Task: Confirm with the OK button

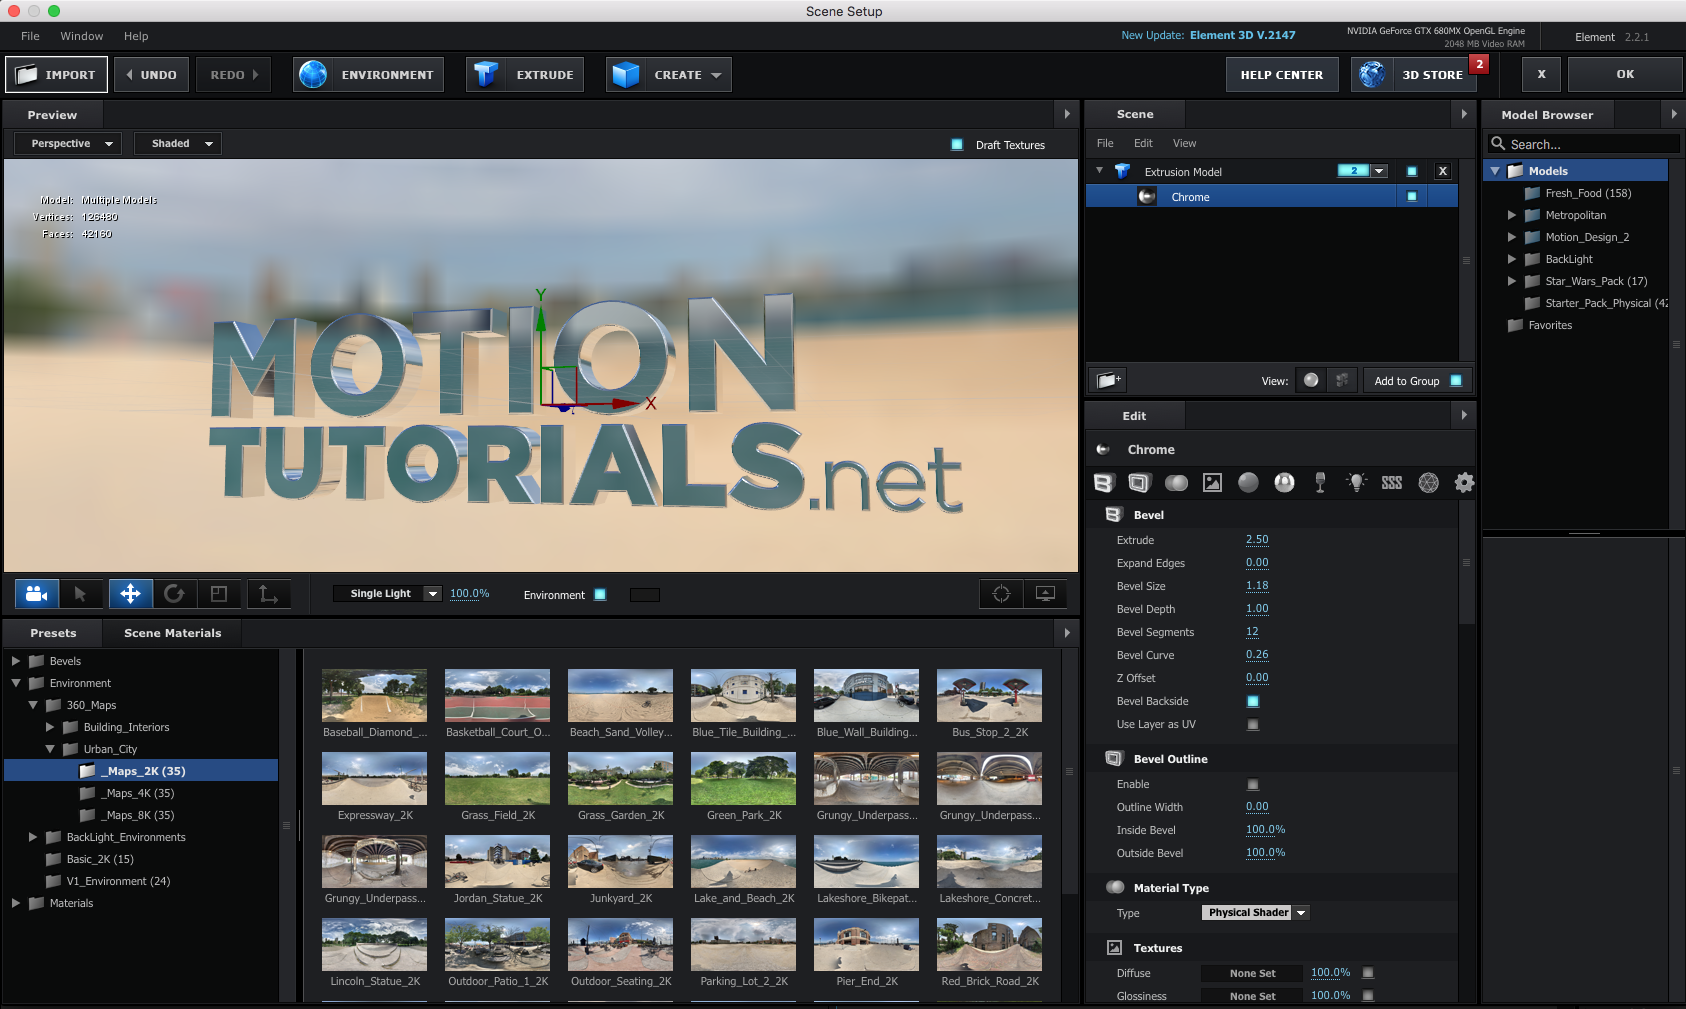Action: pyautogui.click(x=1625, y=74)
